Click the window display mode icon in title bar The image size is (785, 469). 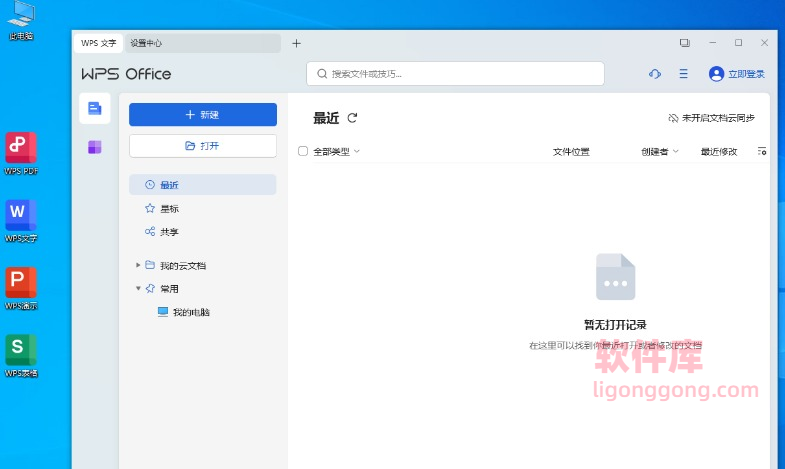[684, 43]
